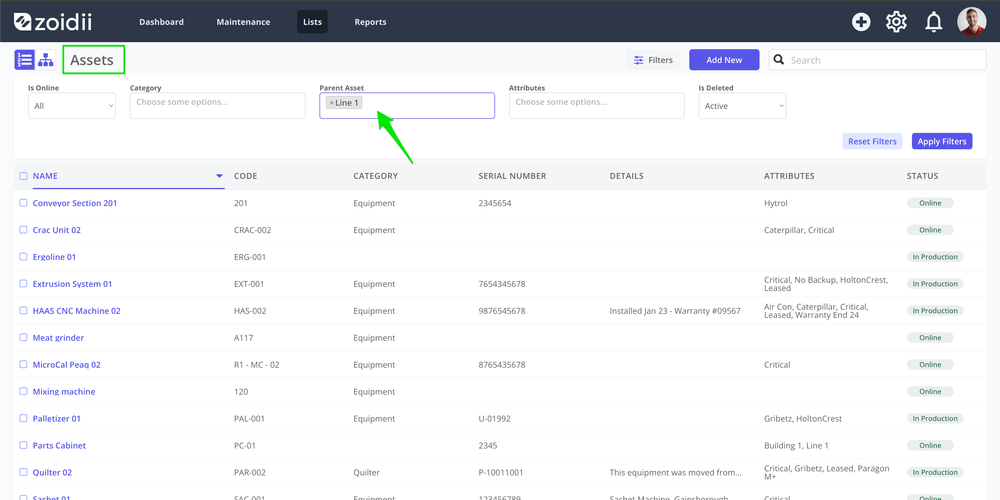Open Meat grinder asset
This screenshot has width=1000, height=500.
(x=58, y=337)
